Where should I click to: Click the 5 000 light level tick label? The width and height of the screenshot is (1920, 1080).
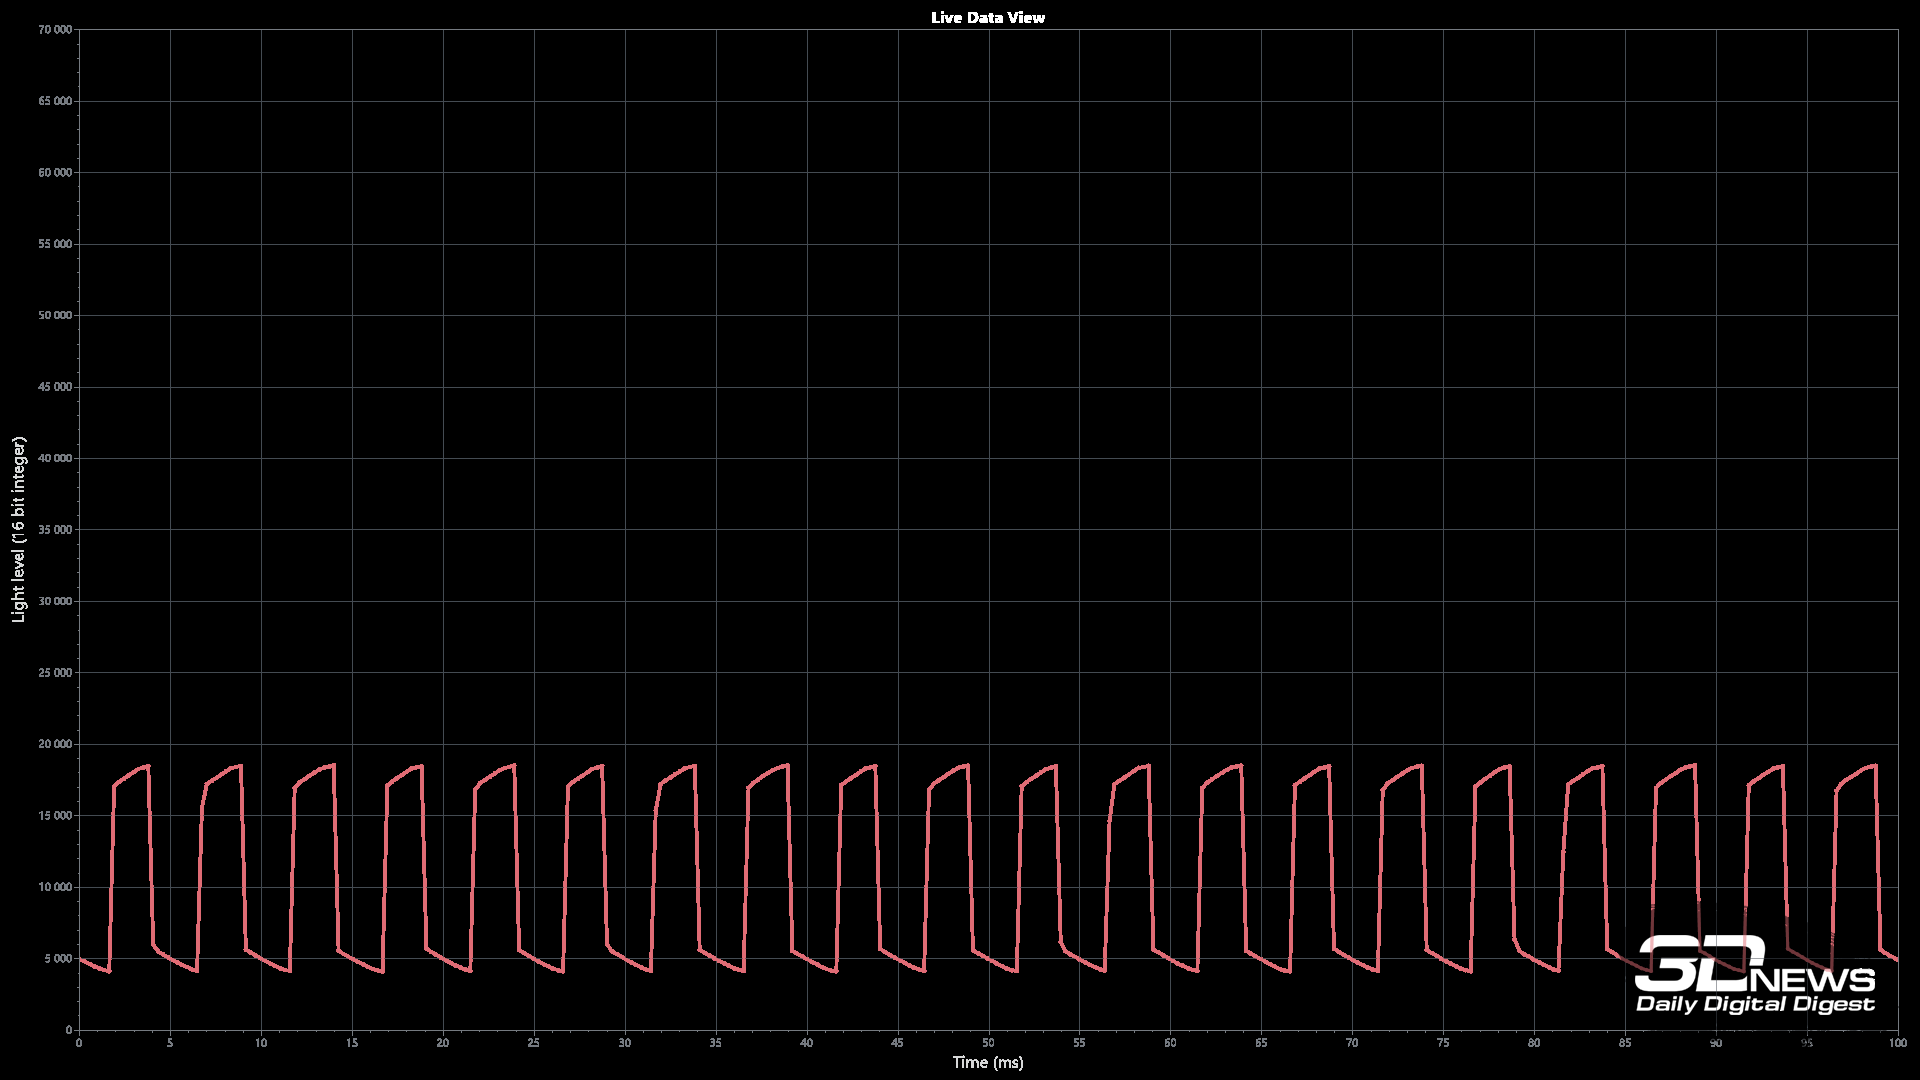(58, 958)
